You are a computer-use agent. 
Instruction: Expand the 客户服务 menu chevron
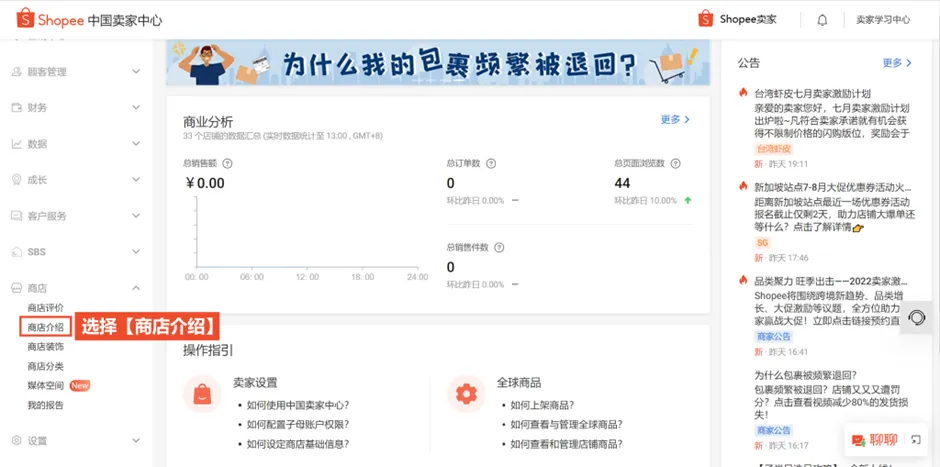[x=136, y=216]
